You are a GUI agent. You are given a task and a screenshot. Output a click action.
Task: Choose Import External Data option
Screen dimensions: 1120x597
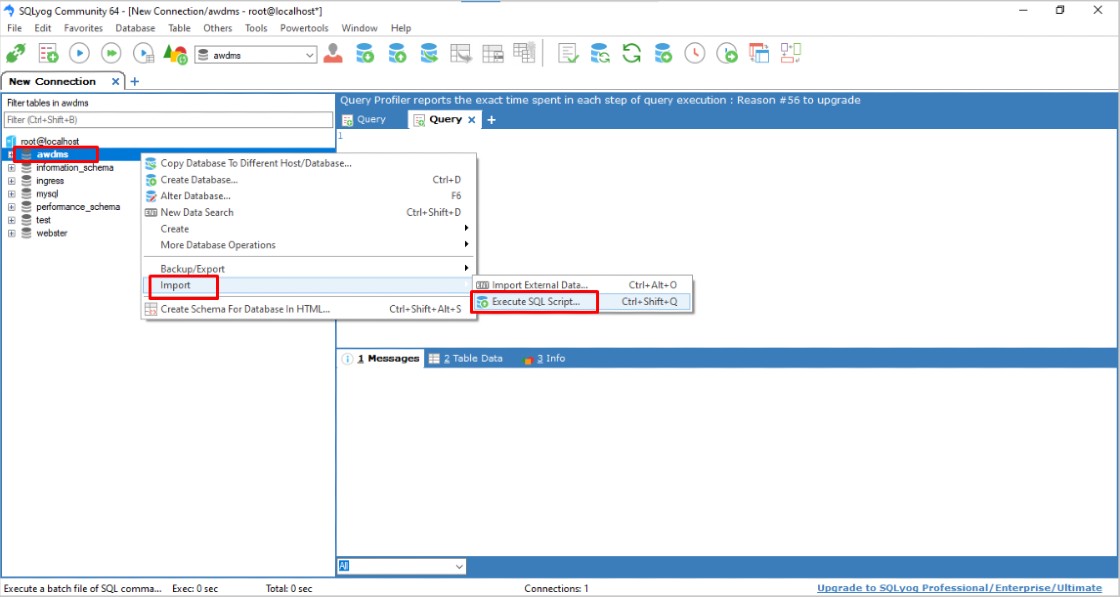580,285
